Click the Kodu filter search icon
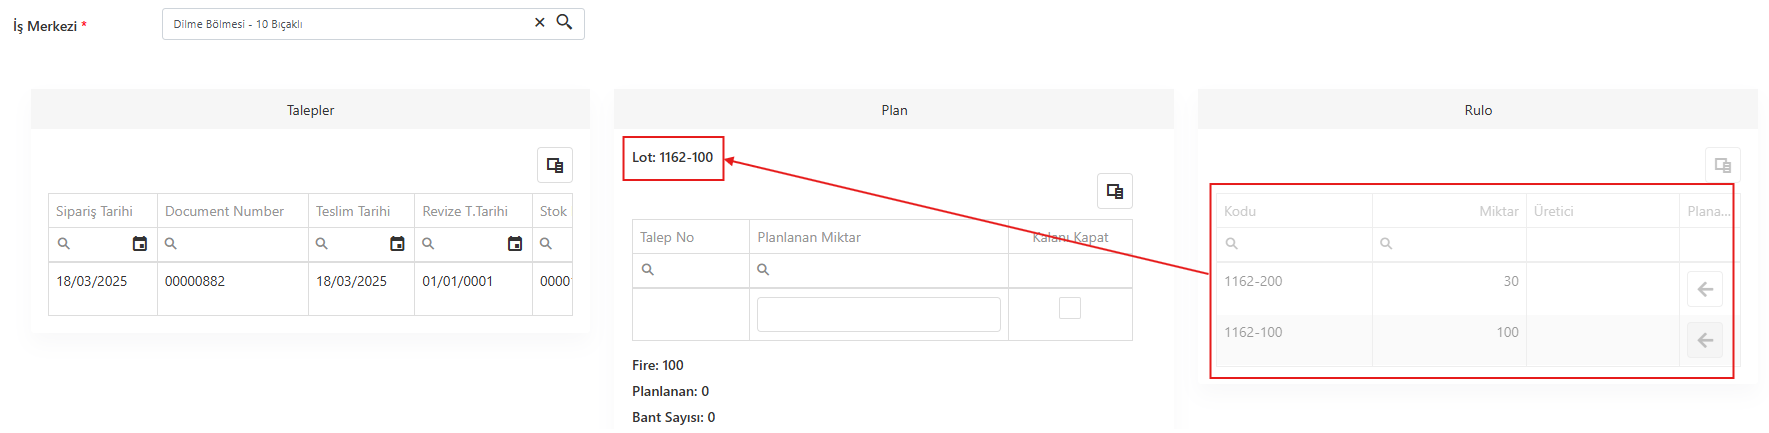This screenshot has height=433, width=1769. tap(1232, 244)
